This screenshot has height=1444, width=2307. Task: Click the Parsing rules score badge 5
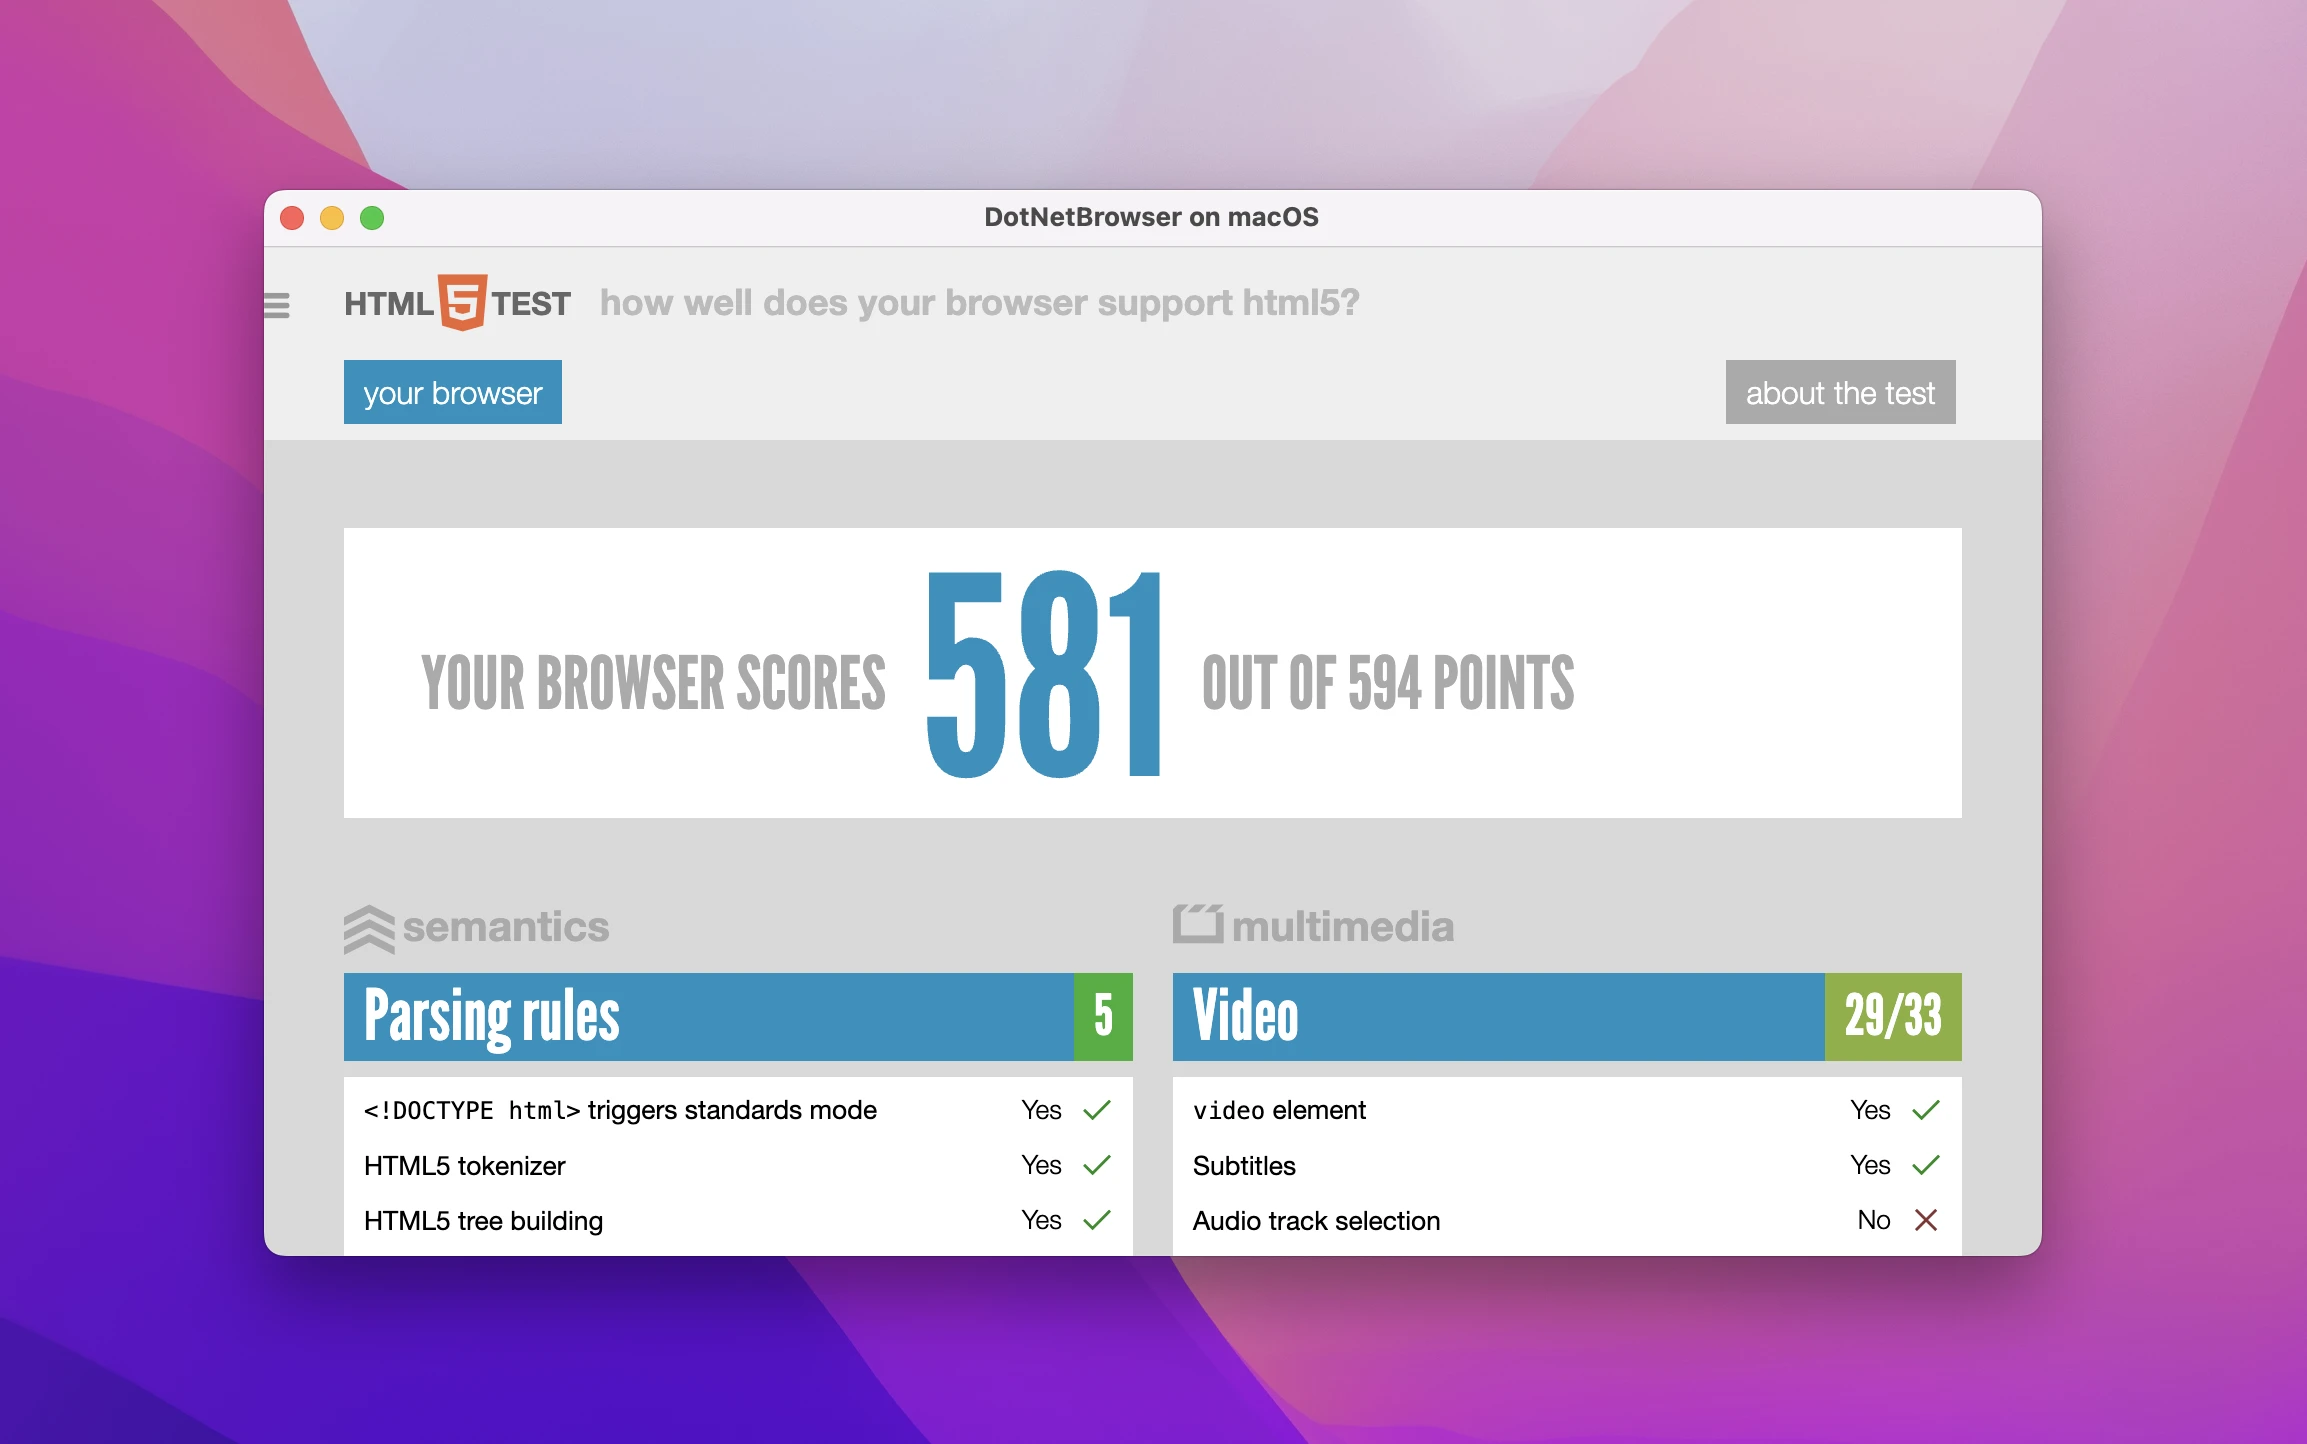pyautogui.click(x=1103, y=1016)
